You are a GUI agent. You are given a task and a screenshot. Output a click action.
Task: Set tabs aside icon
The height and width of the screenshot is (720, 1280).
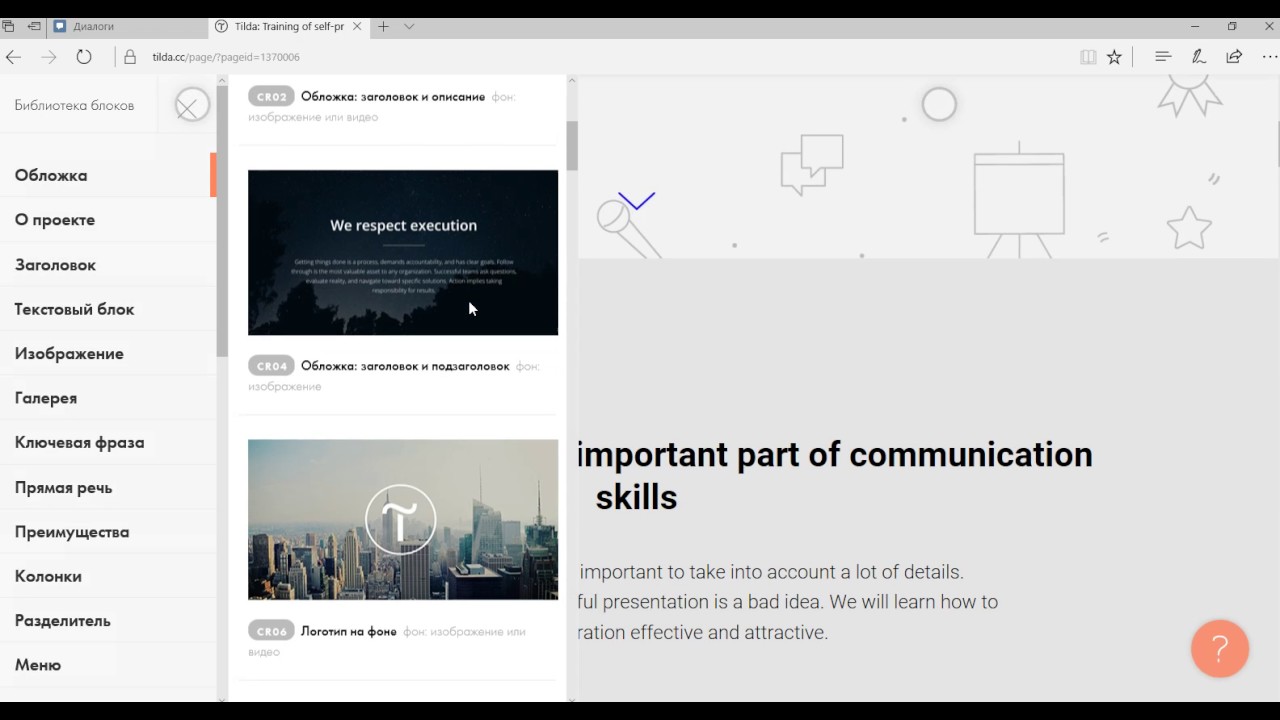[x=34, y=26]
